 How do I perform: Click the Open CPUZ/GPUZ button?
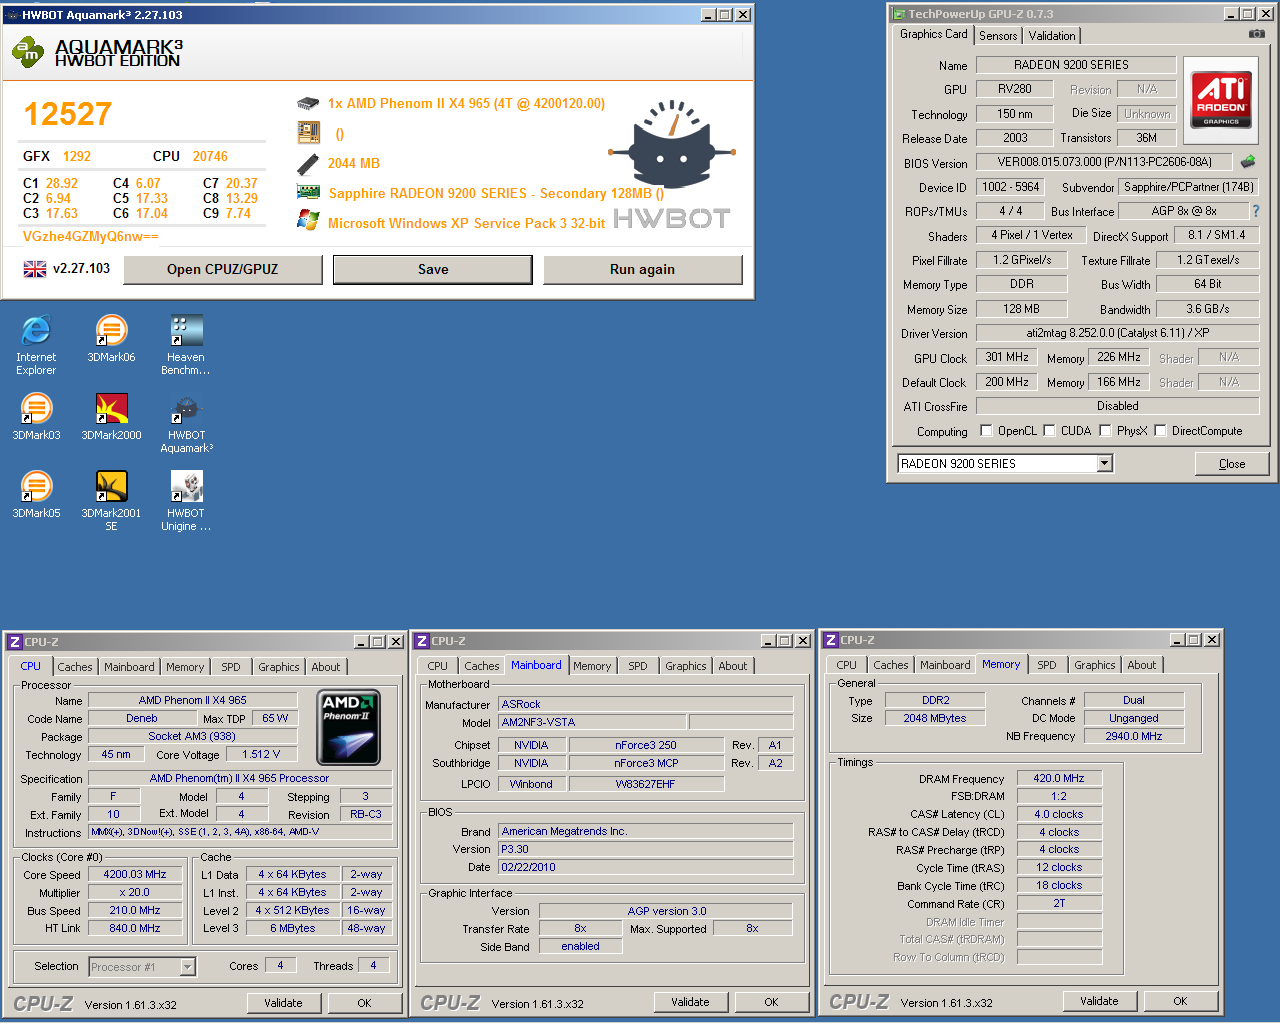(x=223, y=269)
